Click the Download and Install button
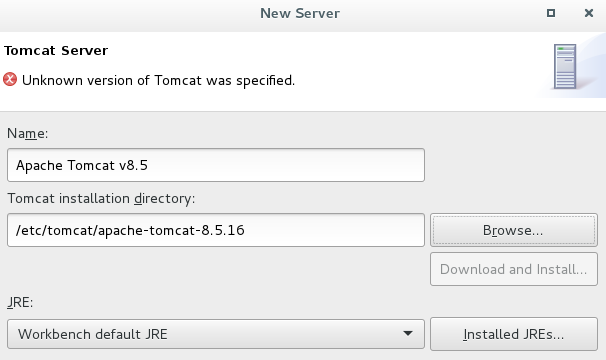This screenshot has height=360, width=606. [x=514, y=269]
